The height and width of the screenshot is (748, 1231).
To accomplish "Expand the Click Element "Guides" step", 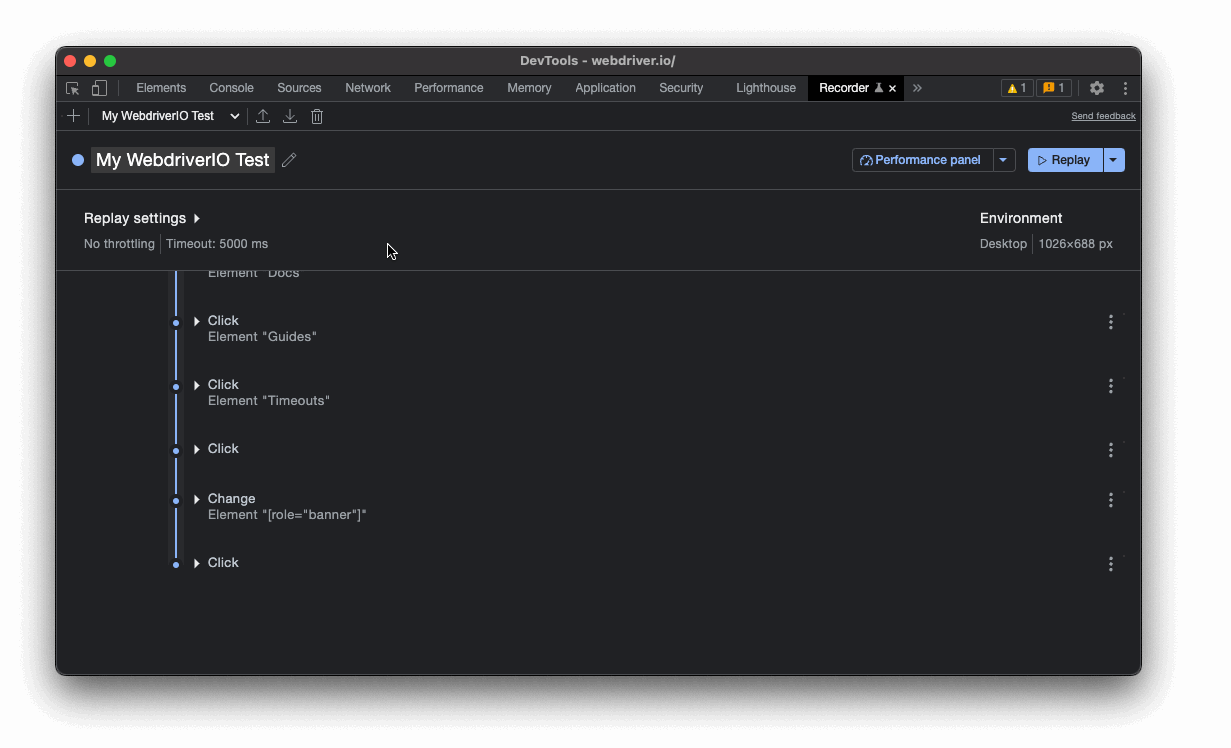I will point(196,320).
